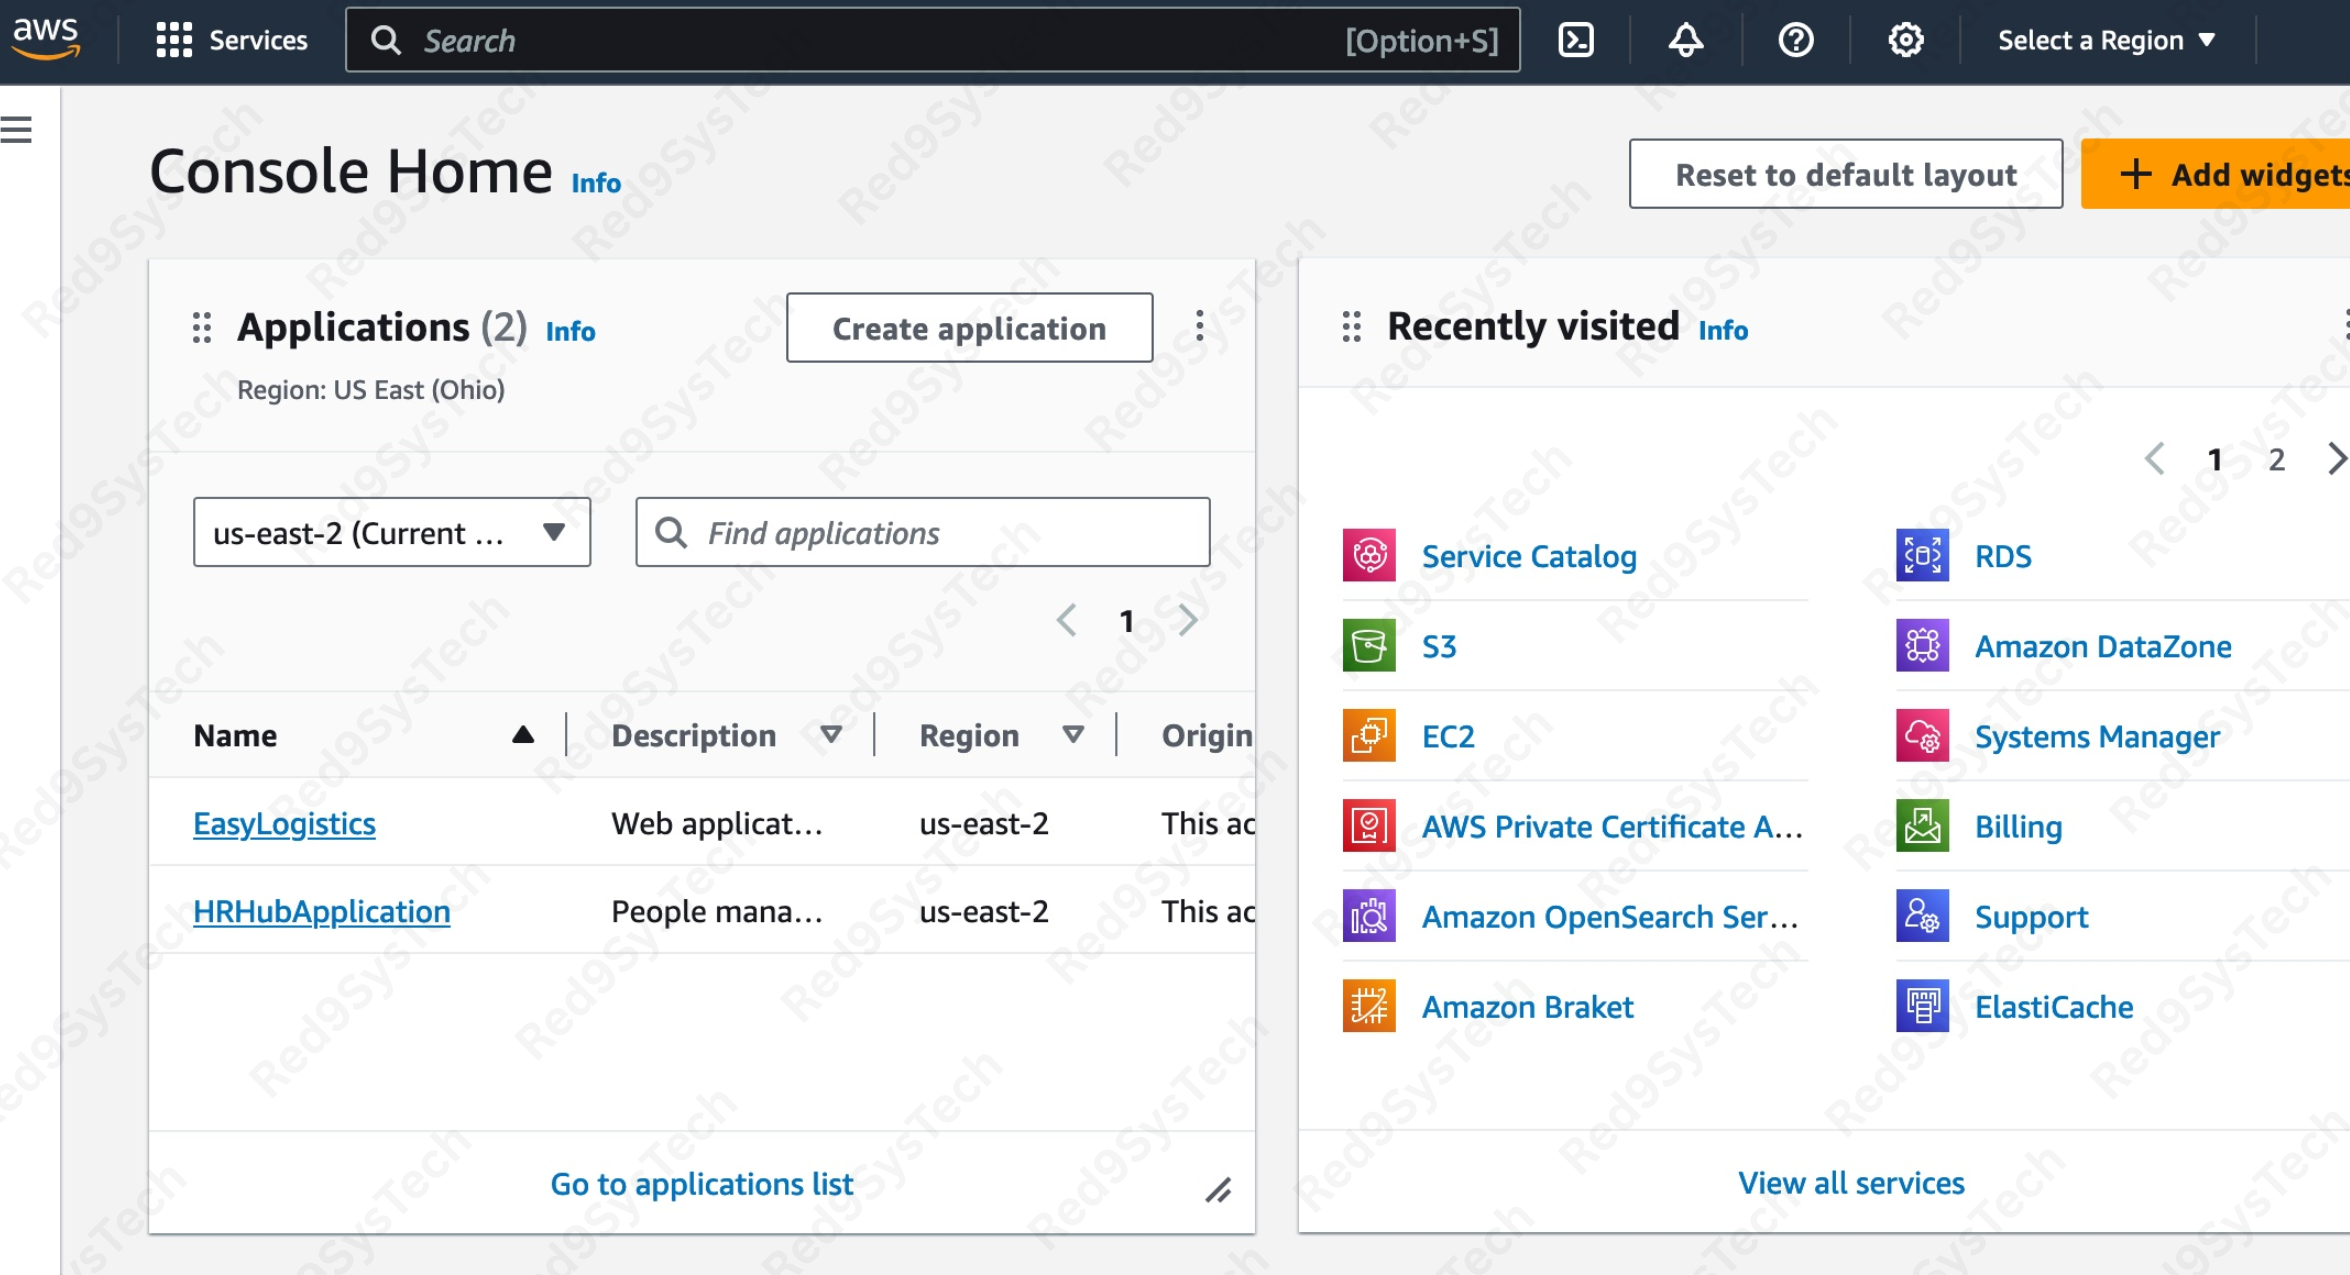The image size is (2350, 1275).
Task: Open the EasyLogistics application link
Action: pos(284,823)
